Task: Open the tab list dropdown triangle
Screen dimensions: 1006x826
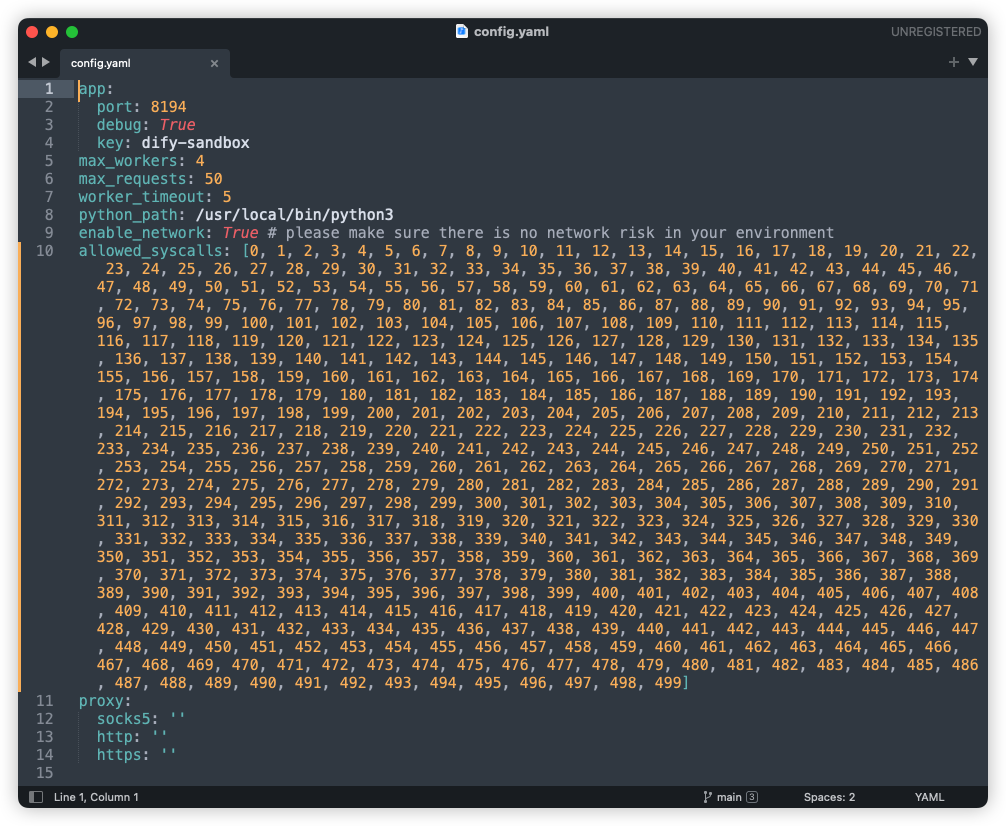Action: pyautogui.click(x=973, y=62)
